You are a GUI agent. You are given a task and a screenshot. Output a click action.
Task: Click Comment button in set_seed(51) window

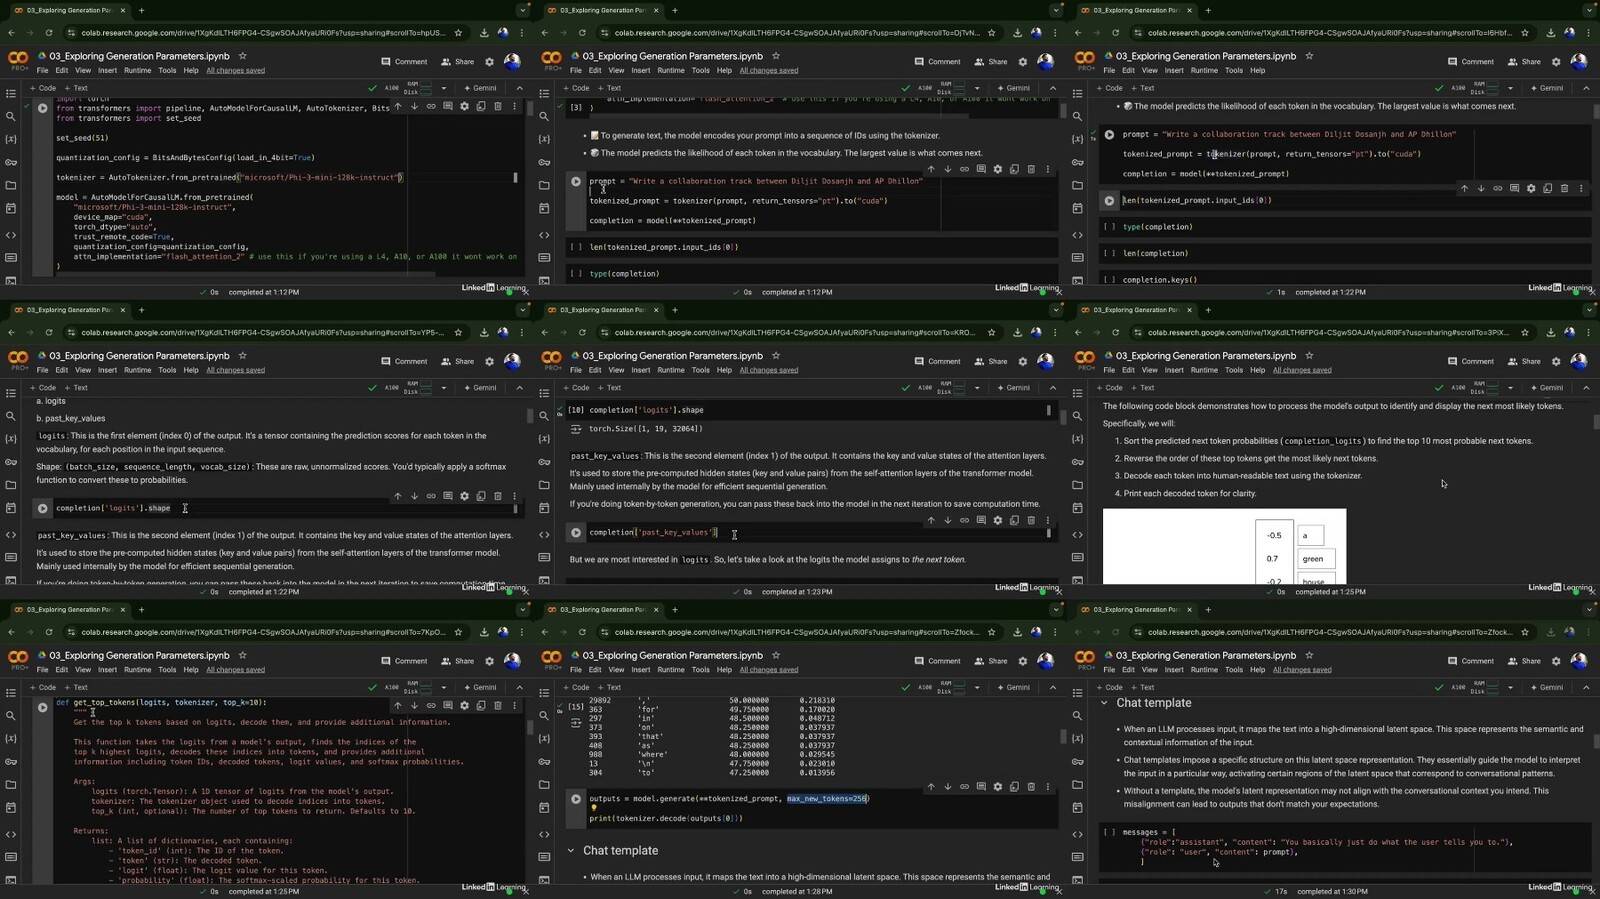click(x=405, y=62)
